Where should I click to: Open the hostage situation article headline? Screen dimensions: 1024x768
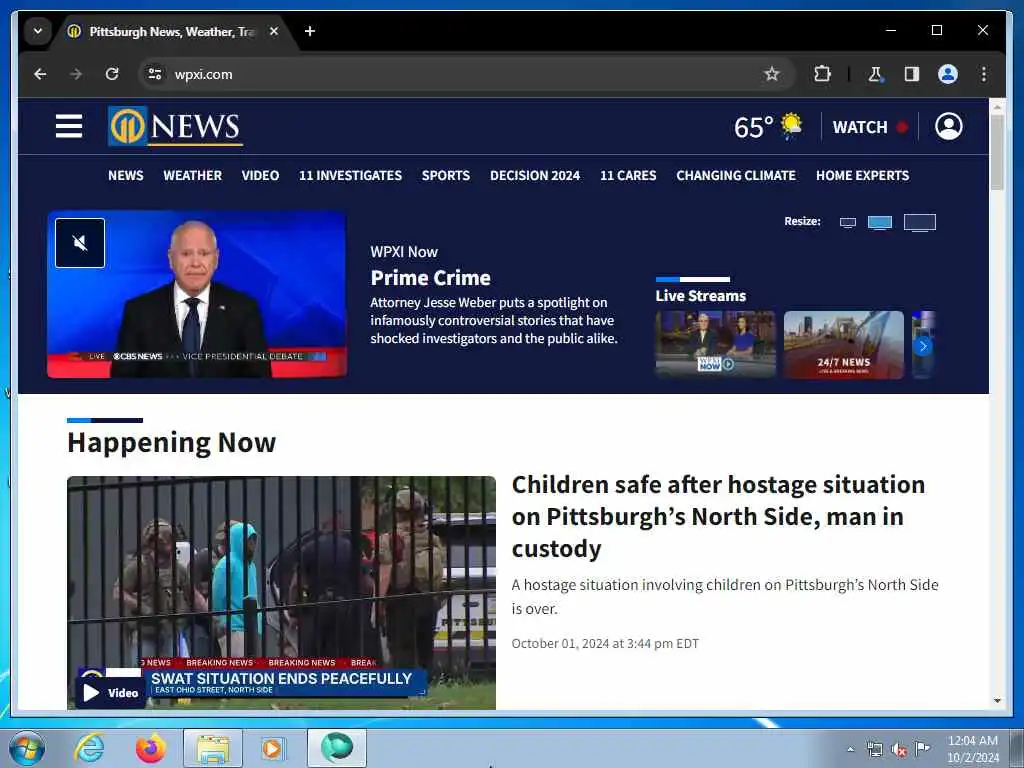(x=718, y=516)
